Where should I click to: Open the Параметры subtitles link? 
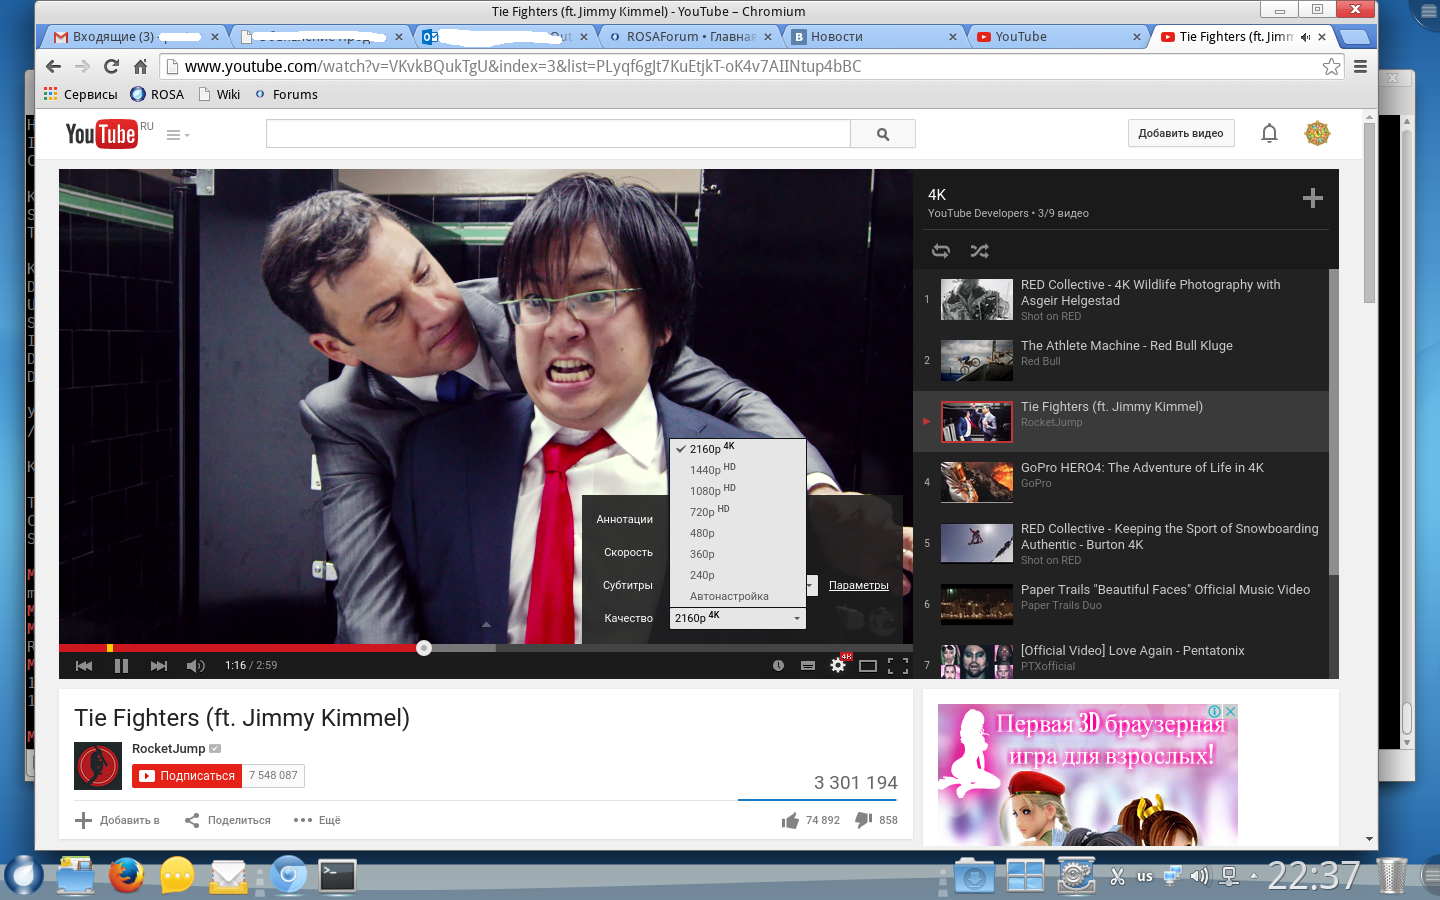[x=859, y=585]
